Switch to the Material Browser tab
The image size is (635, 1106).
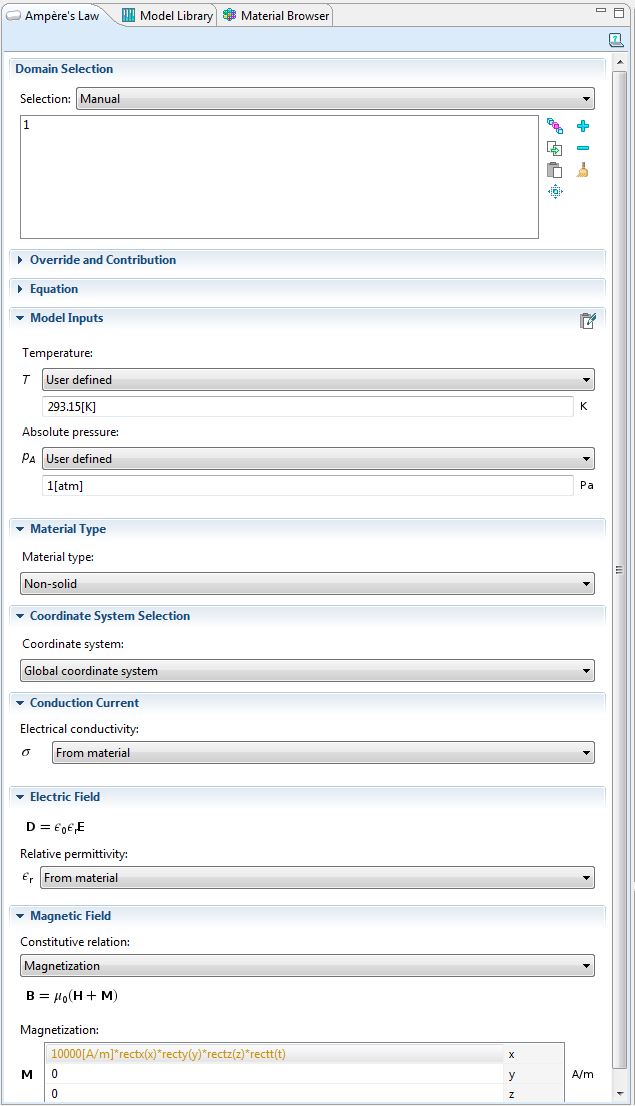click(x=277, y=16)
